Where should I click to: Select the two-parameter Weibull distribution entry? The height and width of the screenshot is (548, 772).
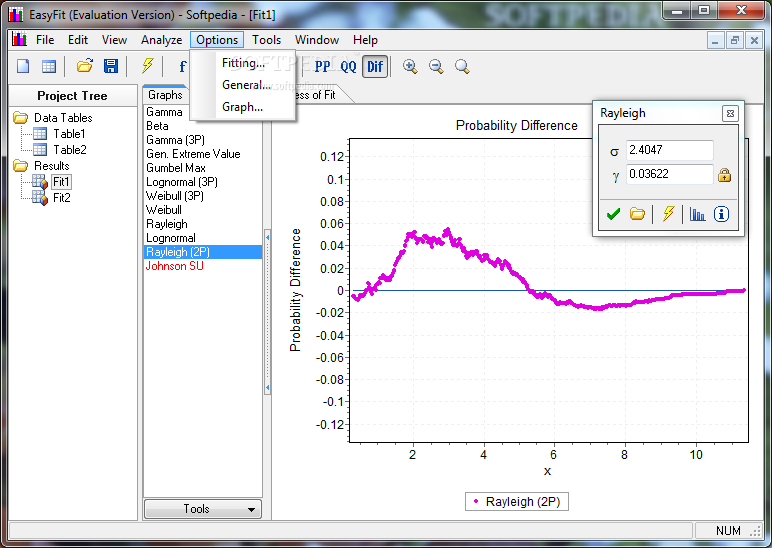coord(203,210)
